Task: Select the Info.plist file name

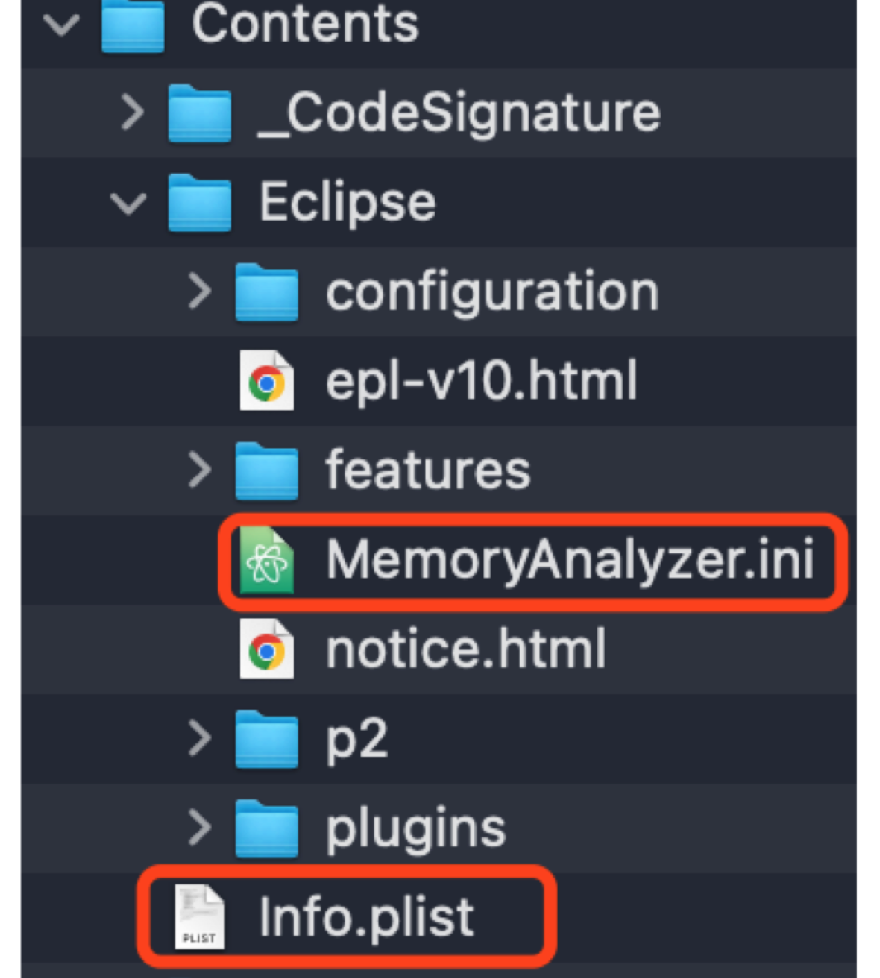Action: point(367,917)
